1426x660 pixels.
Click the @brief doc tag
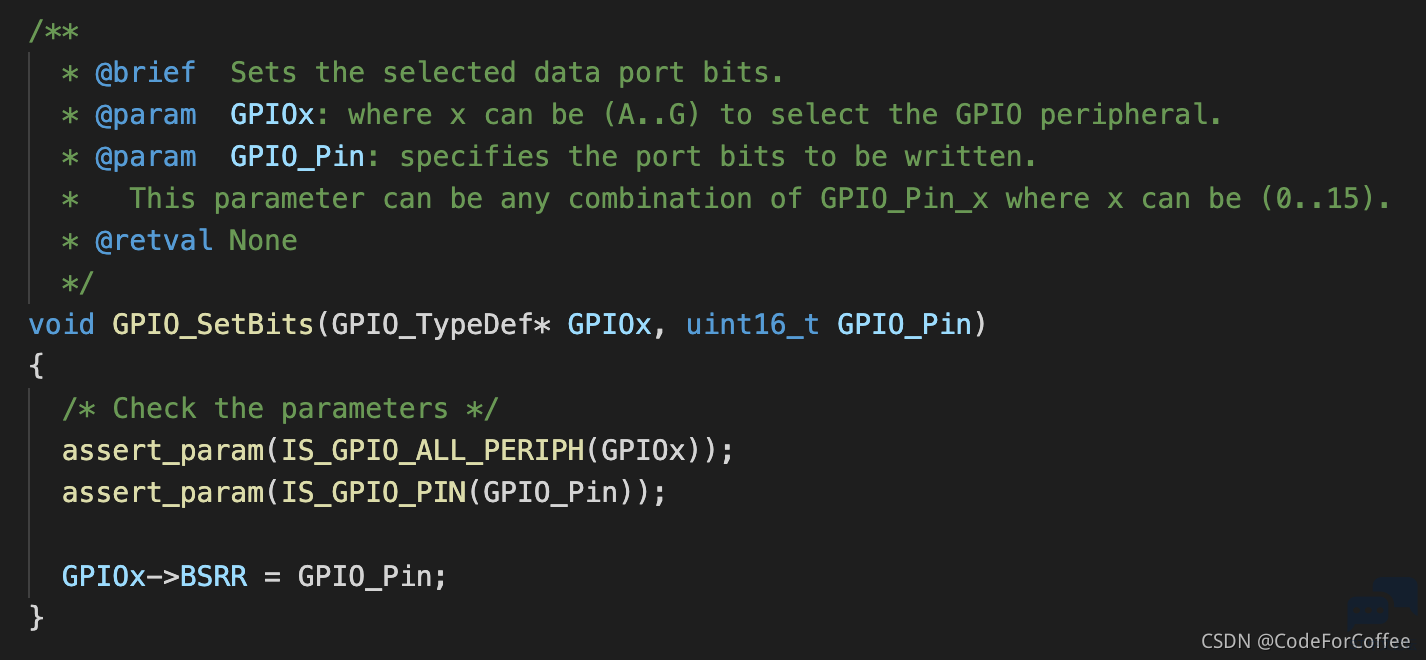(x=146, y=73)
